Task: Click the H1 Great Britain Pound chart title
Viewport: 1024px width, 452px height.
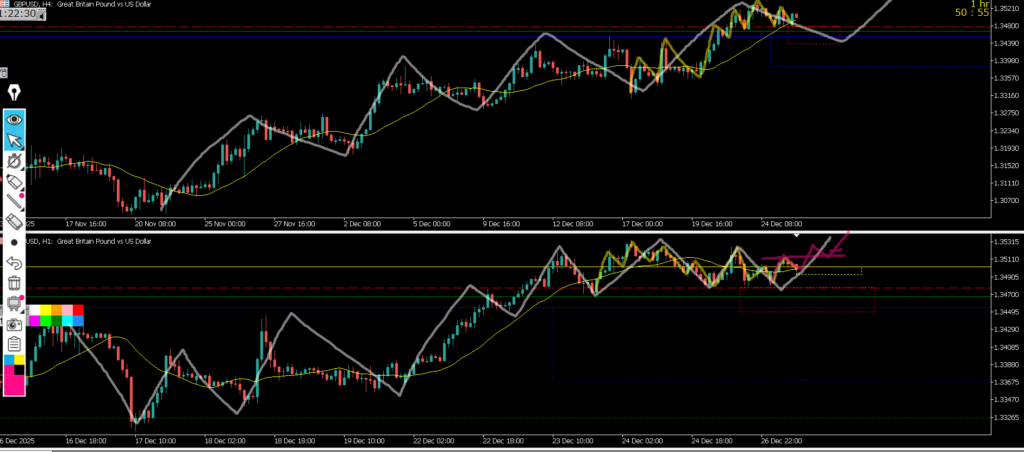Action: click(x=88, y=242)
